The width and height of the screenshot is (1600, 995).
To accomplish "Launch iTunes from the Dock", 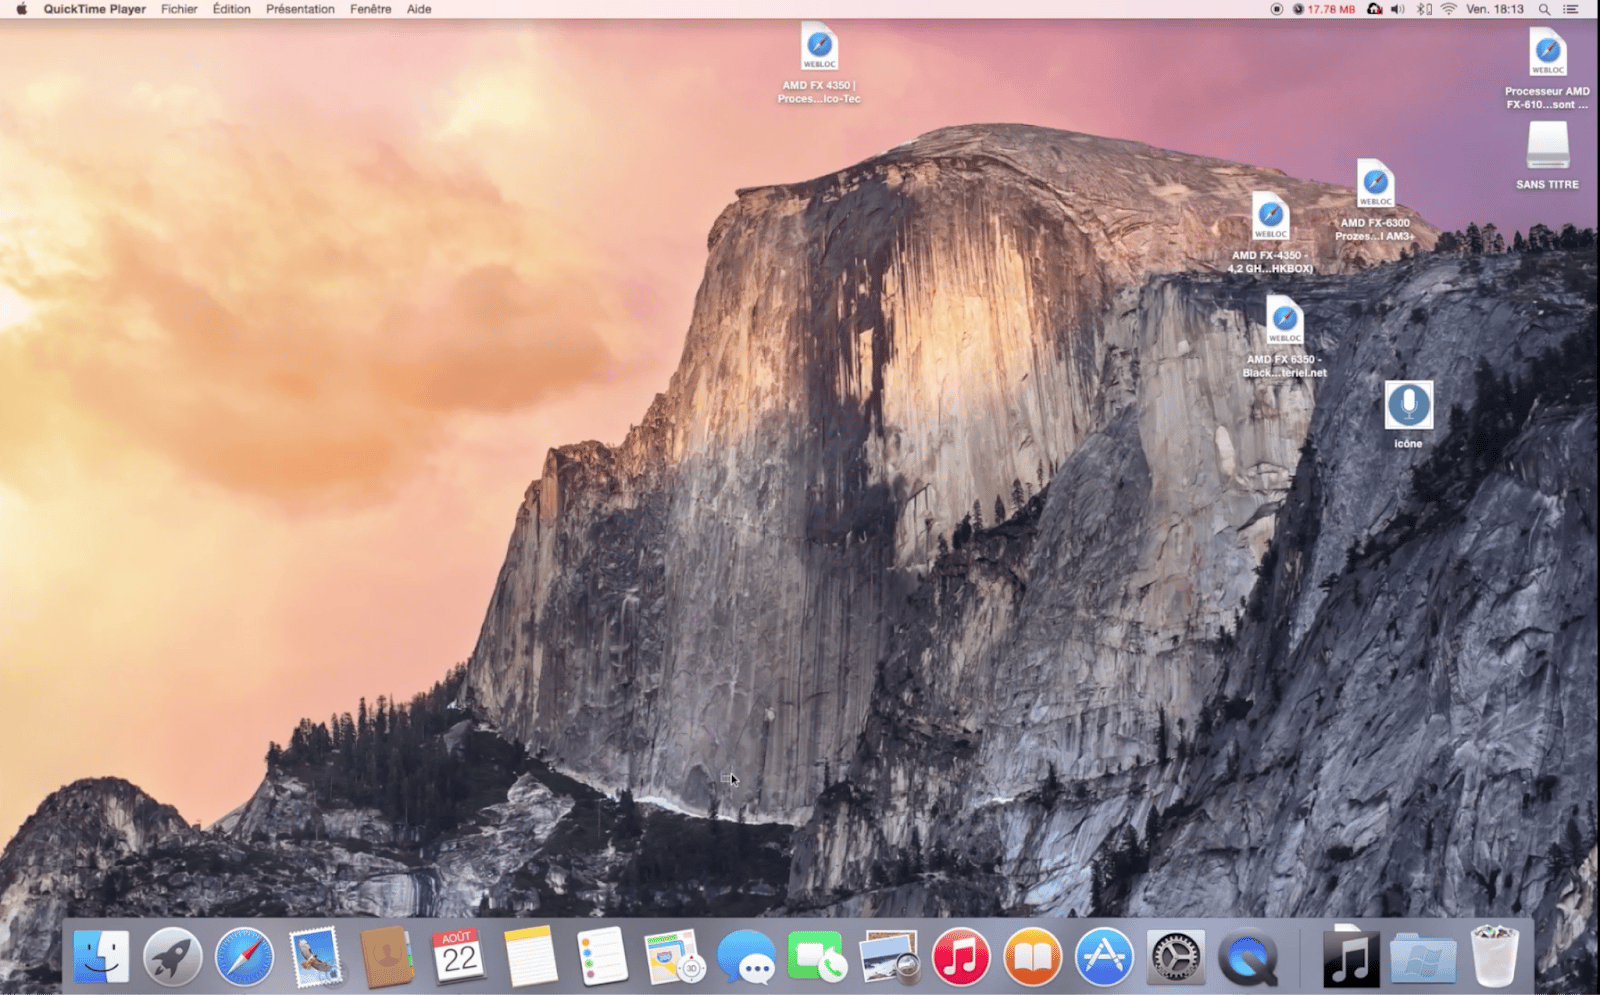I will (960, 957).
